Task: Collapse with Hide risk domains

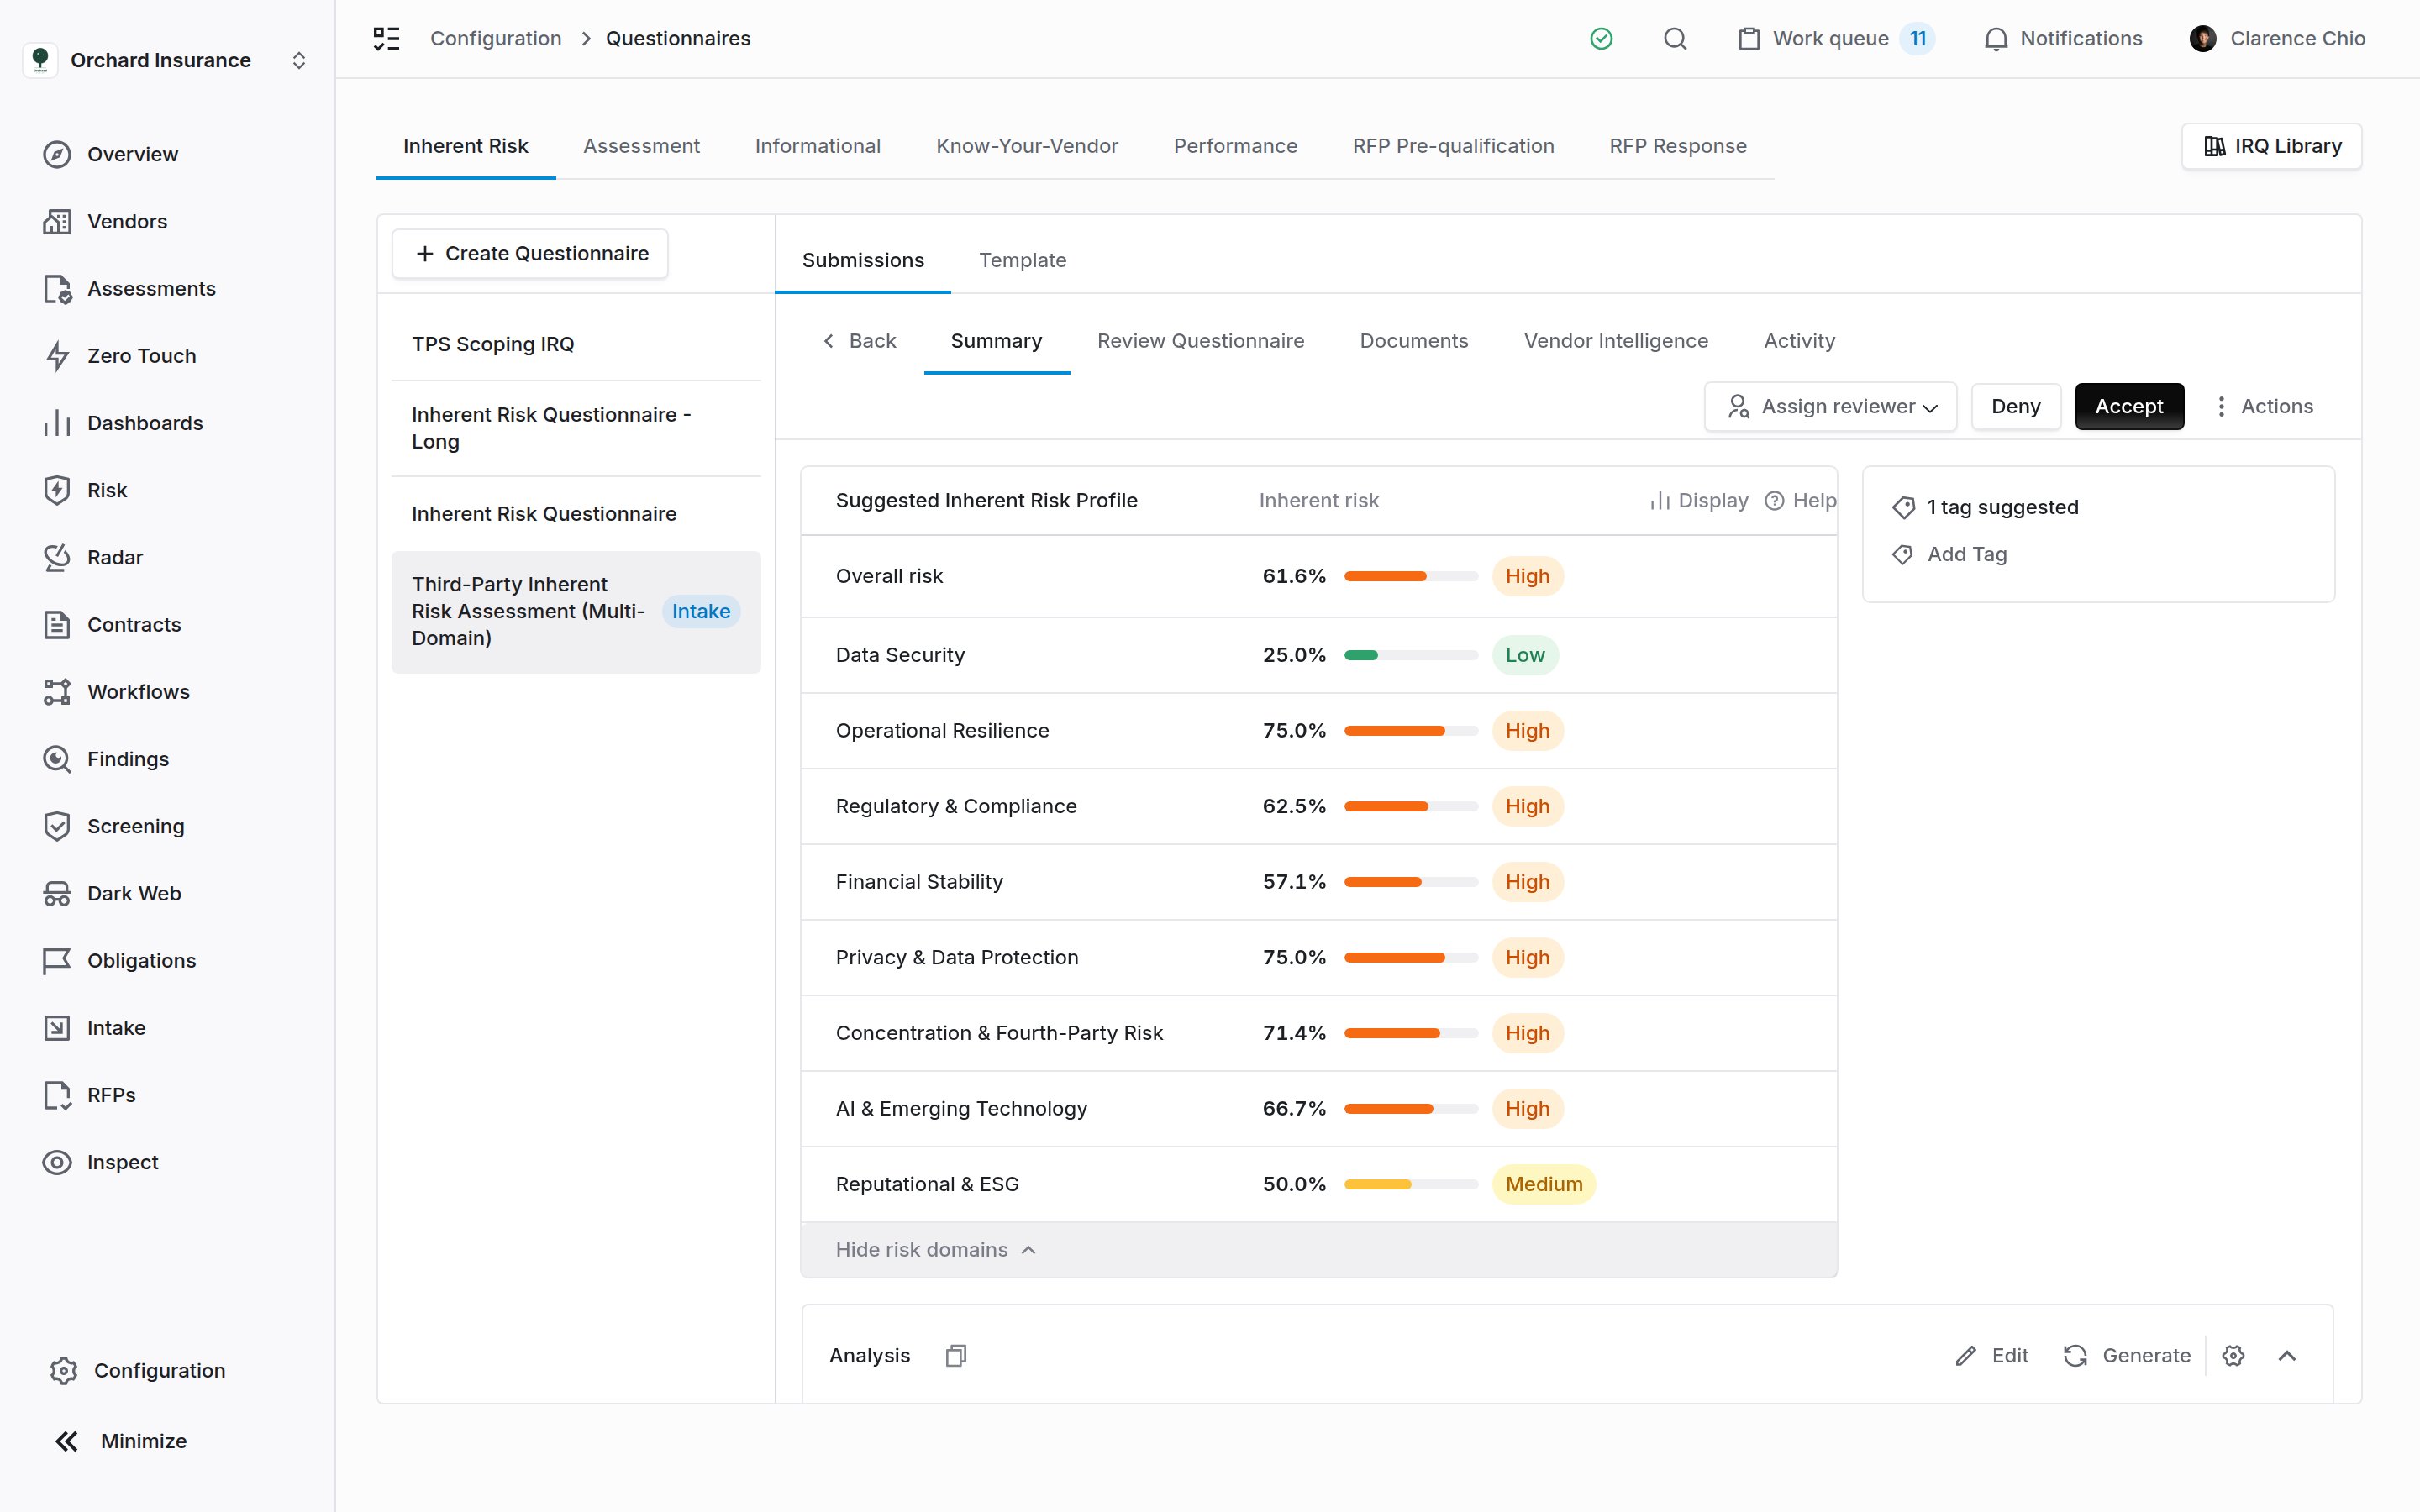Action: (935, 1250)
